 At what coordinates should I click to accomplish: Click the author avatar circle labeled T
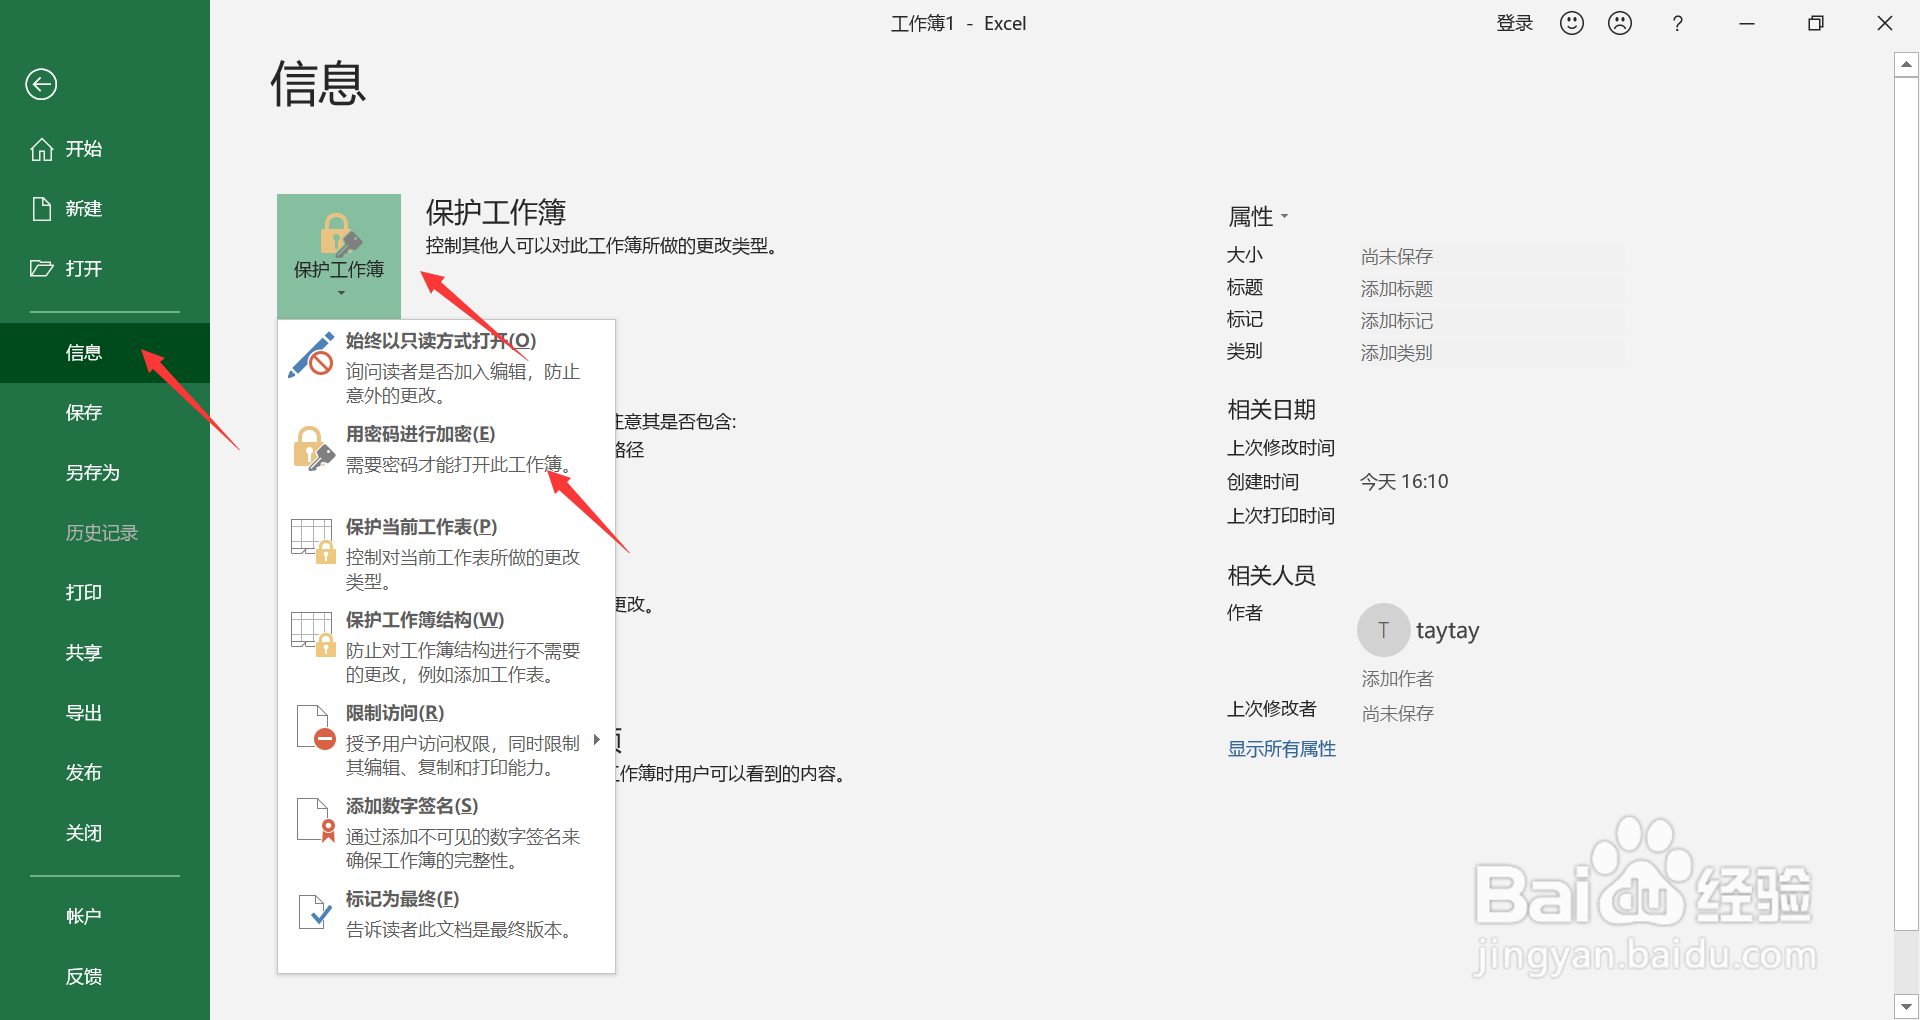pyautogui.click(x=1383, y=630)
